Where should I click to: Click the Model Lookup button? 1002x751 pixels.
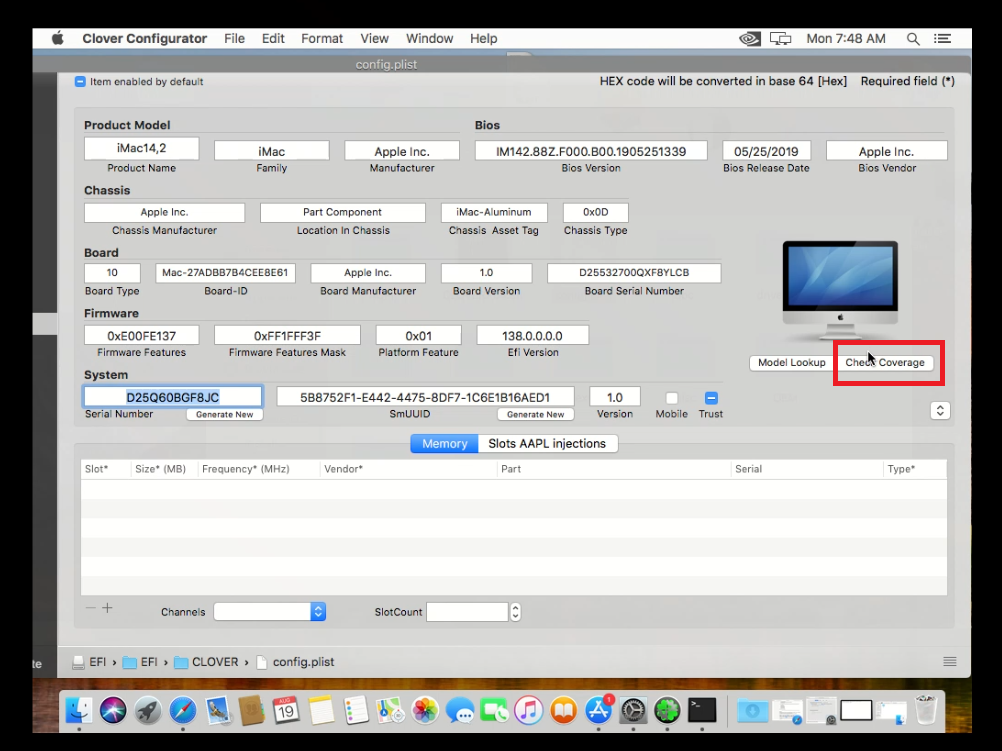(791, 362)
